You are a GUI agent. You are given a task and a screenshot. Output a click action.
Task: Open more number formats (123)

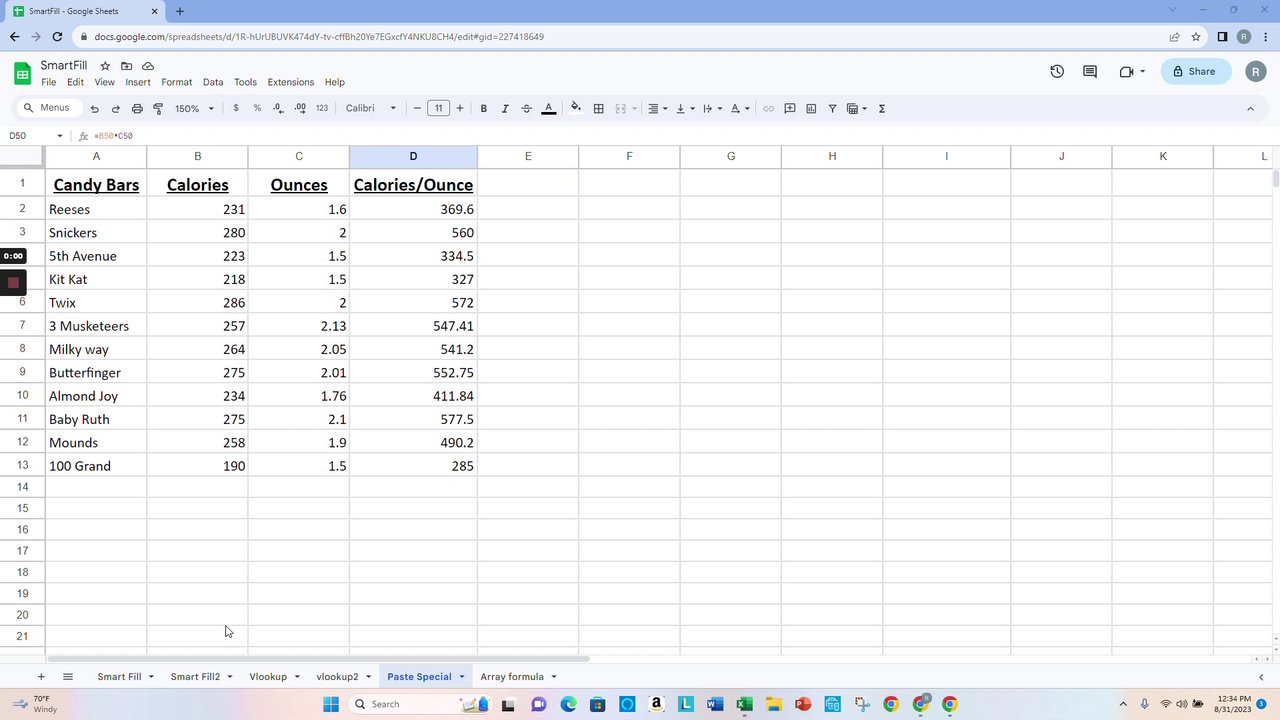(322, 108)
